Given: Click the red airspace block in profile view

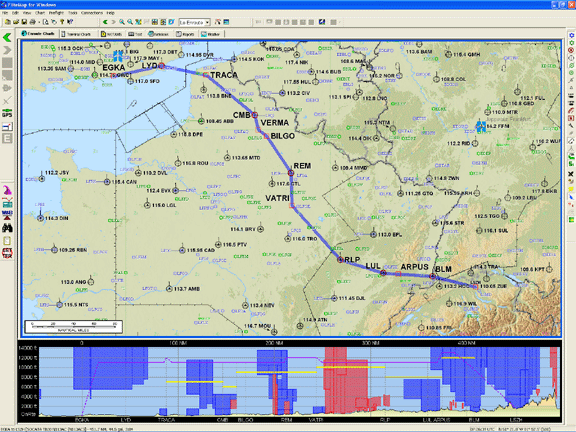Looking at the screenshot, I should click(345, 380).
